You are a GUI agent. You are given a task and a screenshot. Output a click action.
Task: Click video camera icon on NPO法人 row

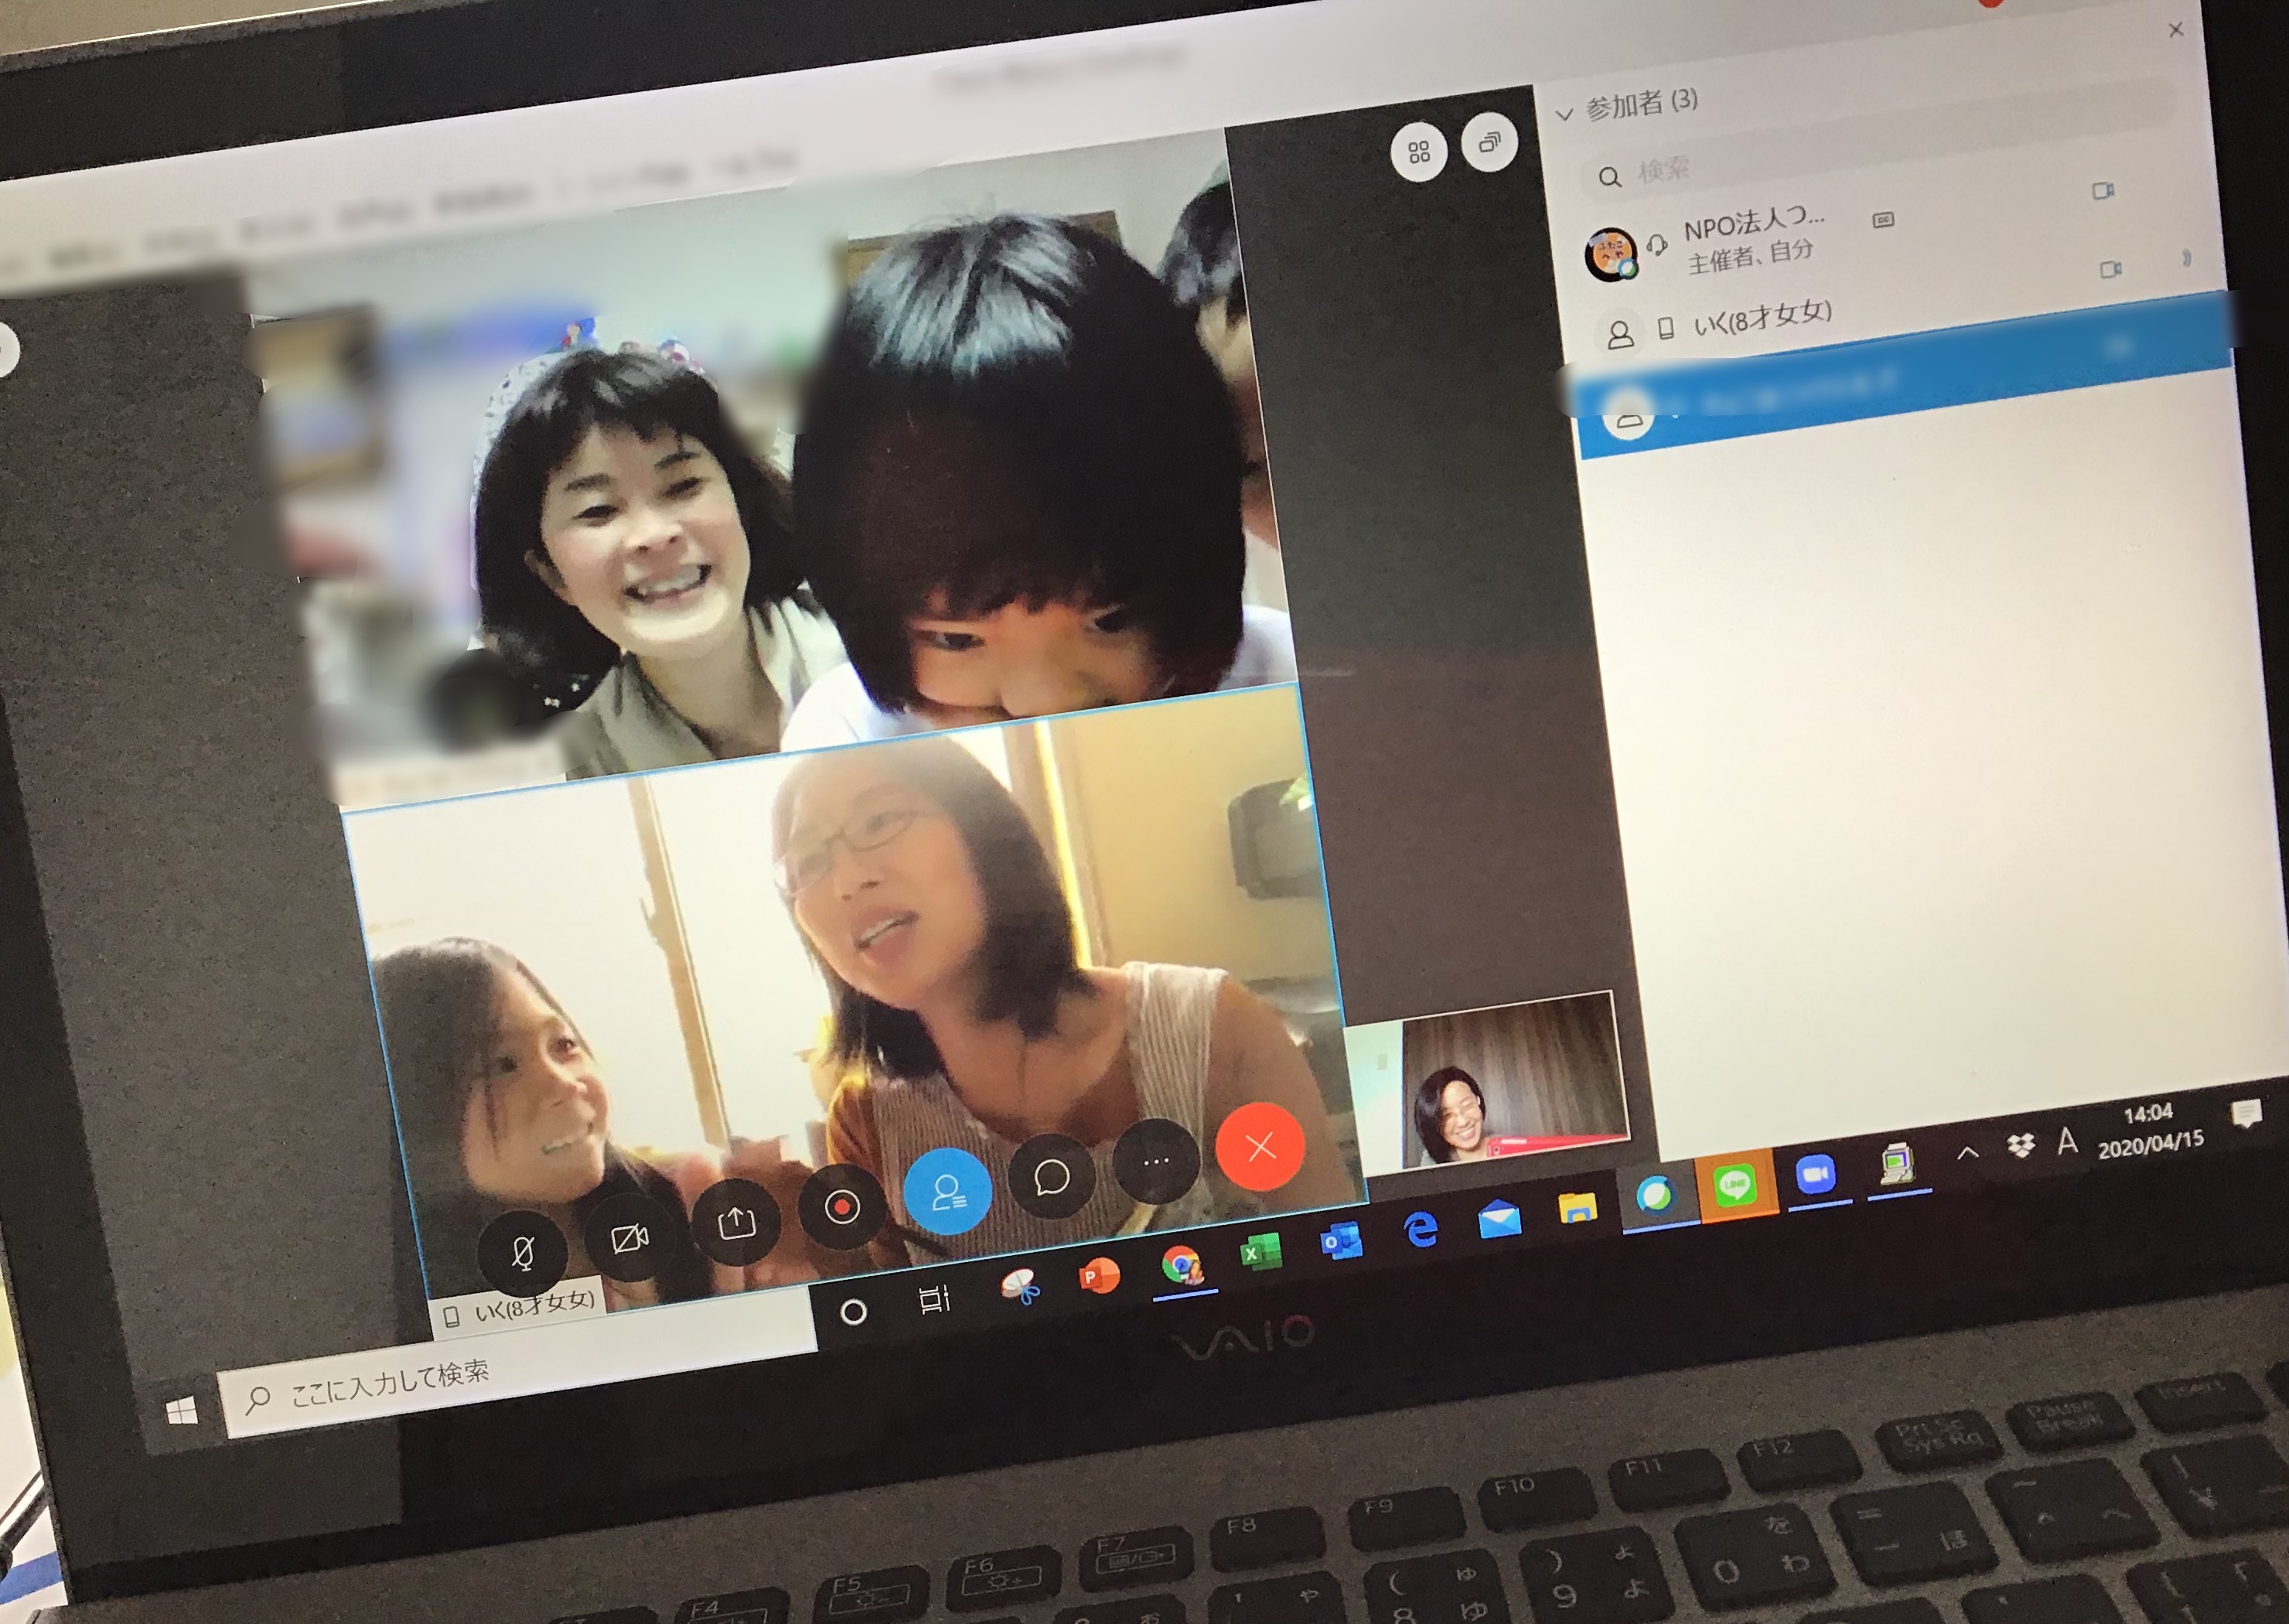(x=2103, y=190)
